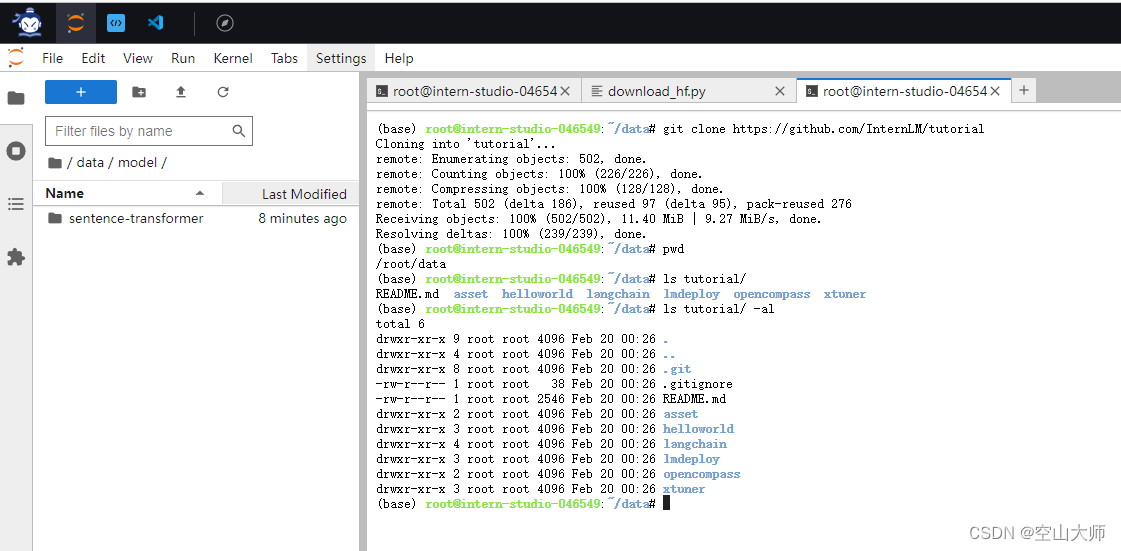This screenshot has width=1121, height=551.
Task: Click '.git' directory in the terminal listing
Action: point(677,369)
